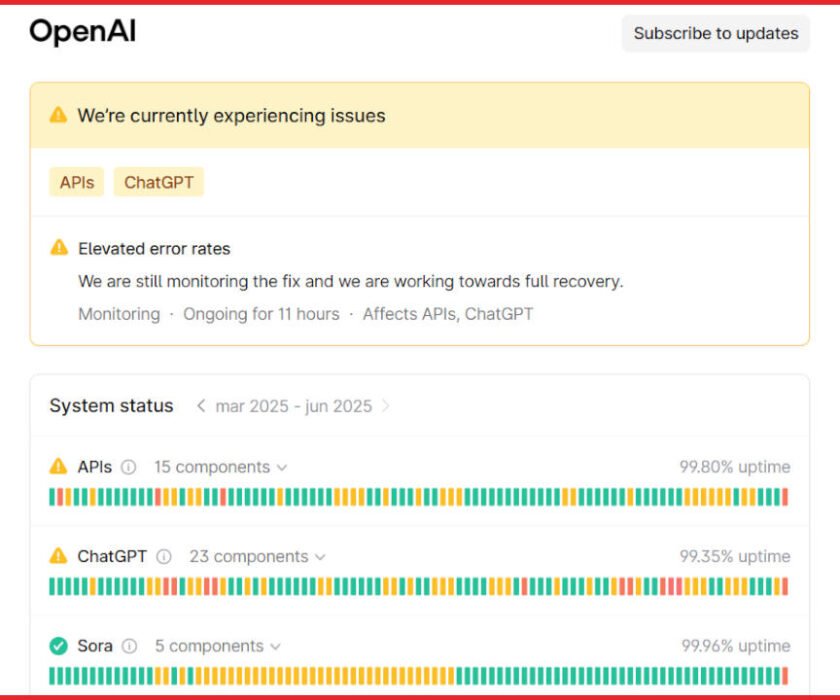Click the warning icon beside APIs row
This screenshot has height=700, width=840.
coord(58,466)
